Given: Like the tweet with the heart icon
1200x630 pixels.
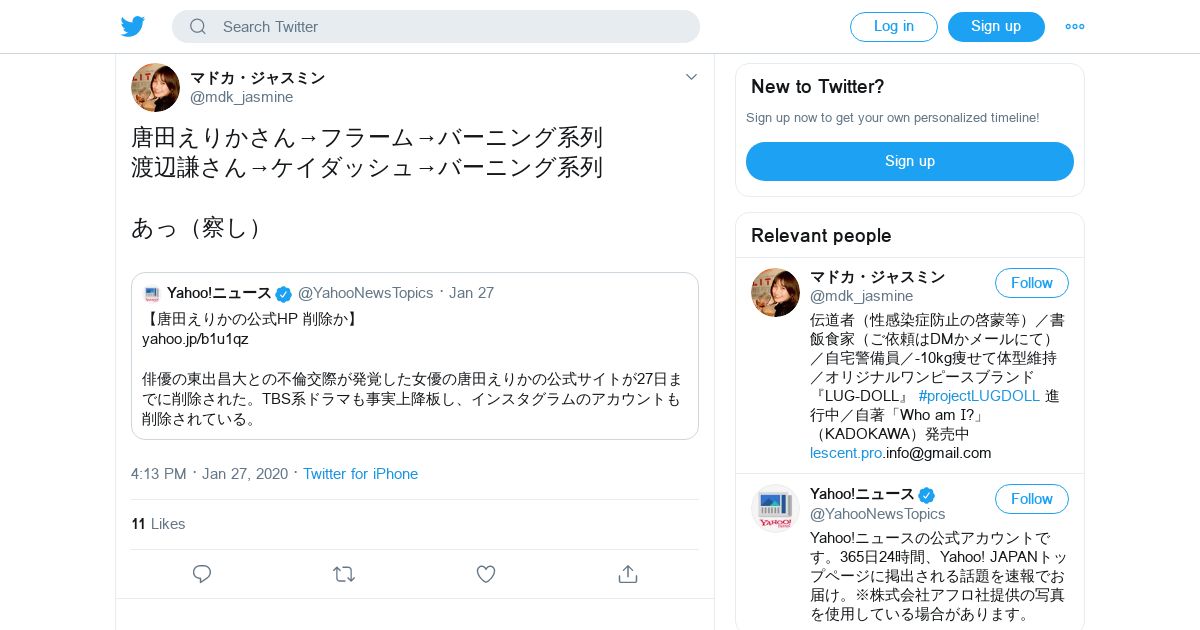Looking at the screenshot, I should (486, 574).
